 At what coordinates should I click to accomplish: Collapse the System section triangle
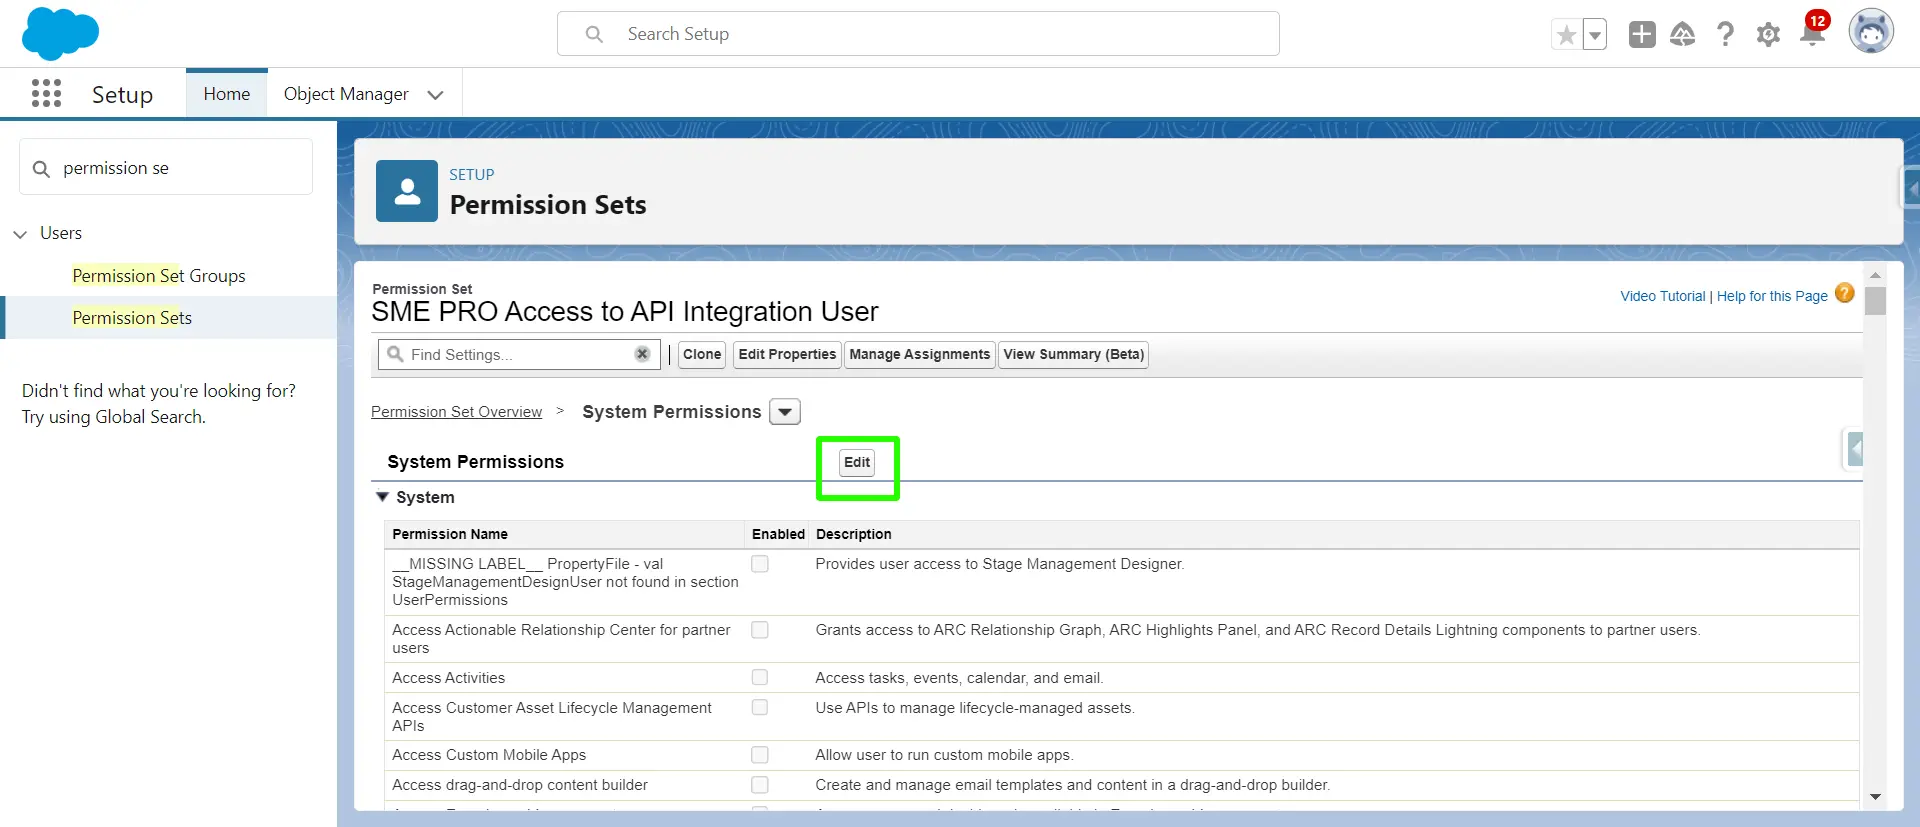[x=382, y=497]
